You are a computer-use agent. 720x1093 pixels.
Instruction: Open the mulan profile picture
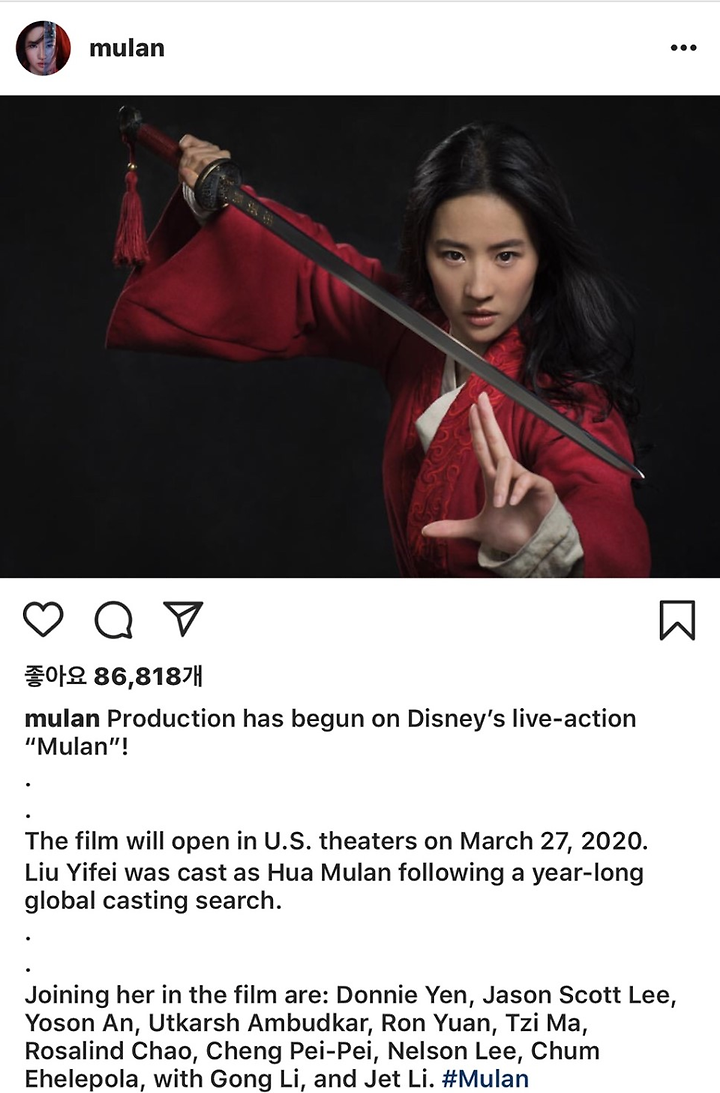pyautogui.click(x=43, y=48)
